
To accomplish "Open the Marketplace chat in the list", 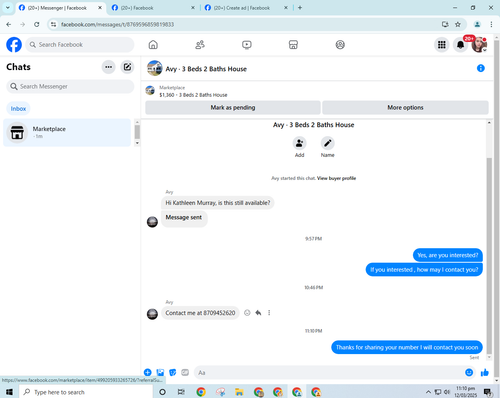I will [x=67, y=133].
